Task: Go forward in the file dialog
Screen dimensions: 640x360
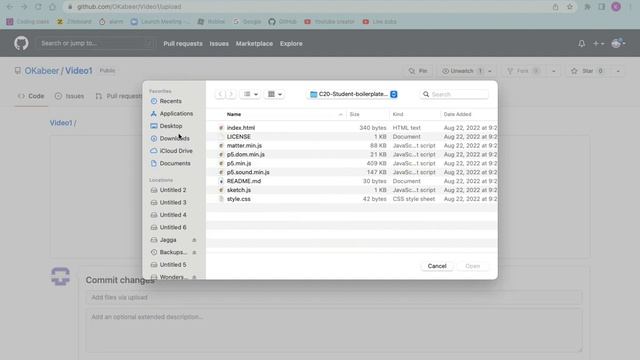Action: coord(231,94)
